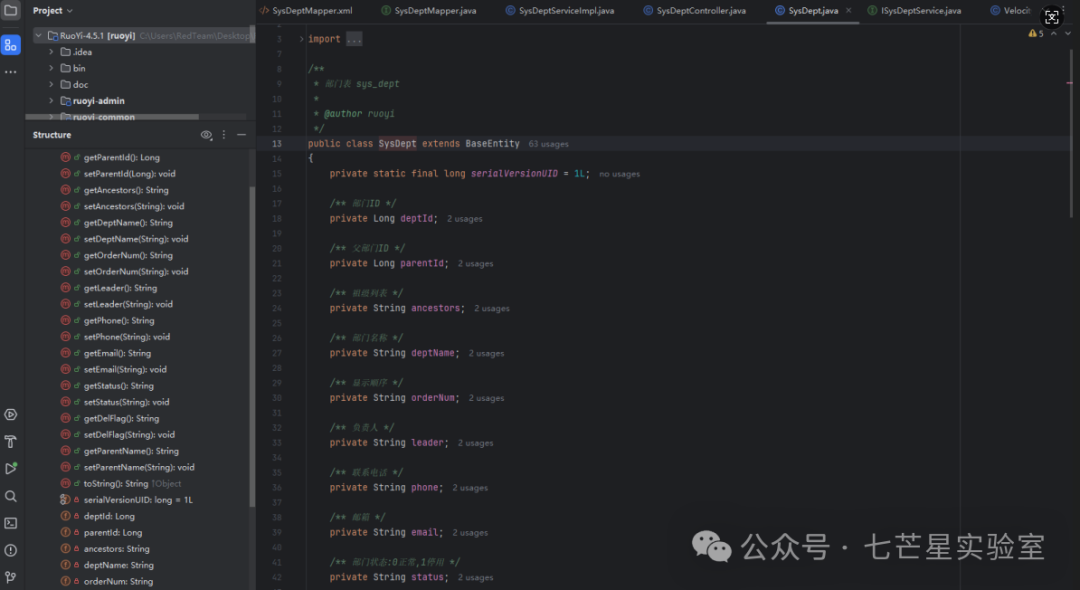Image resolution: width=1080 pixels, height=590 pixels.
Task: Click the gutter at line number 13
Action: pos(276,144)
